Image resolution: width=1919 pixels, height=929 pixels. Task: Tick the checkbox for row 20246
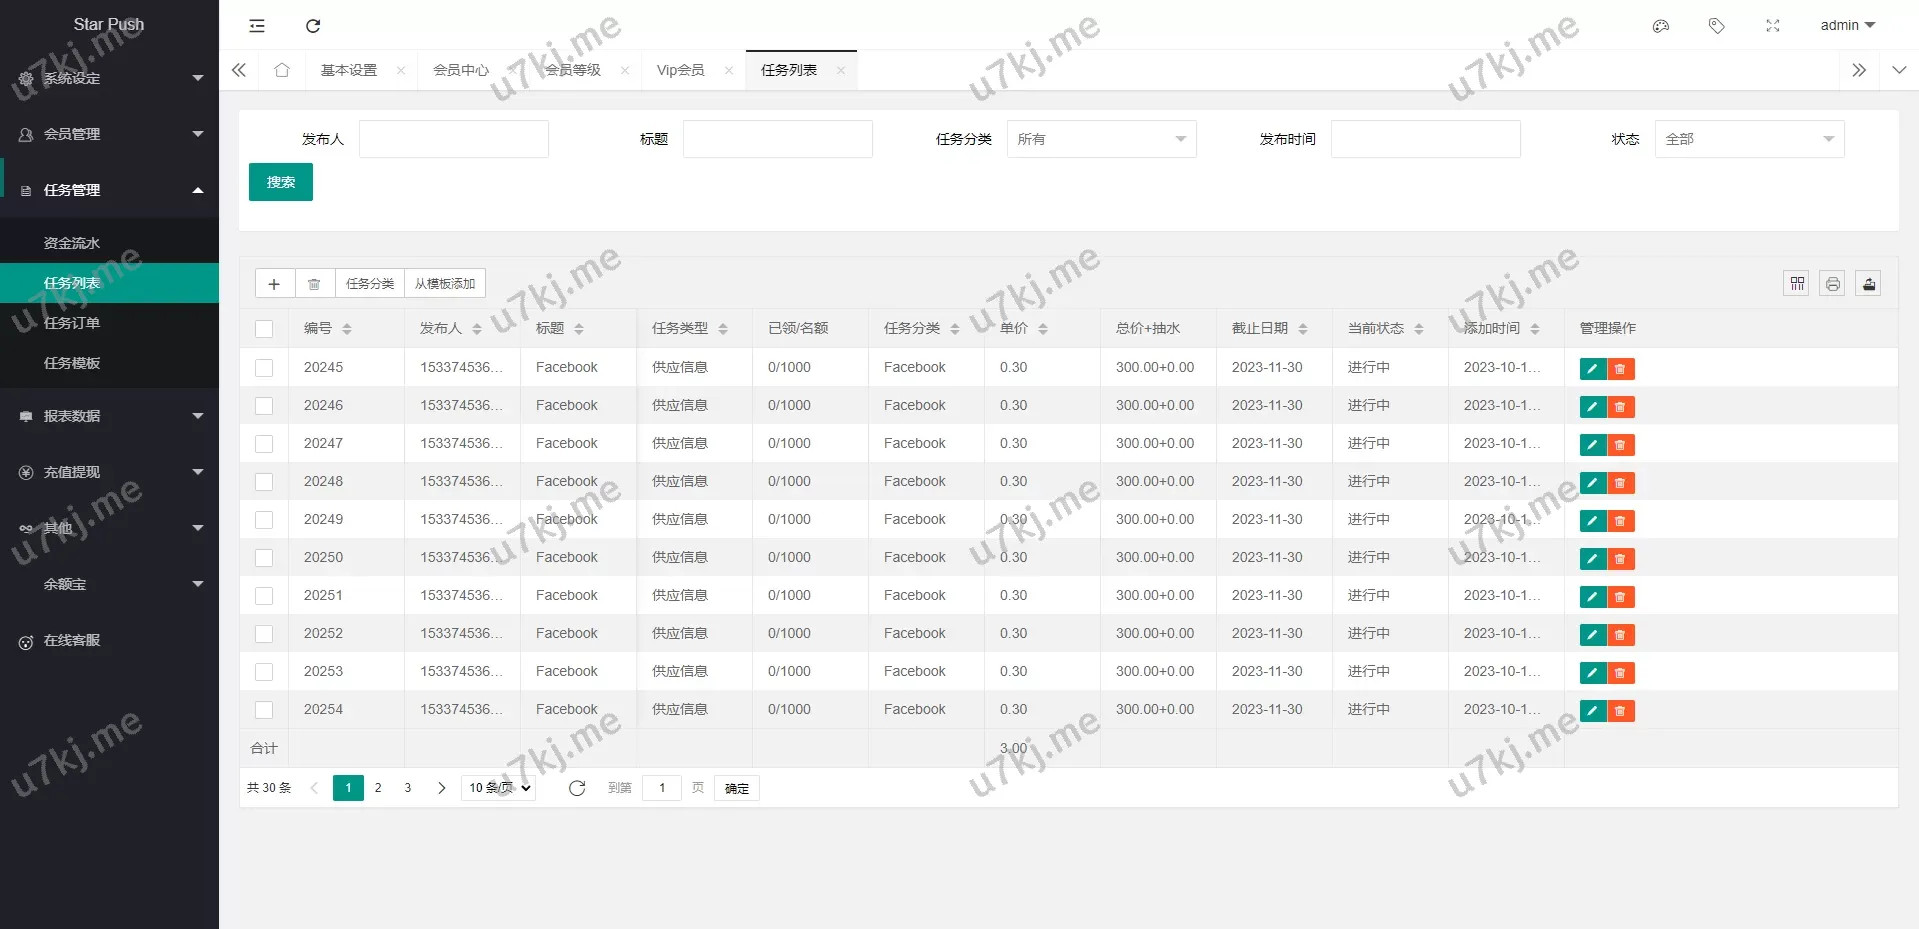pyautogui.click(x=264, y=406)
